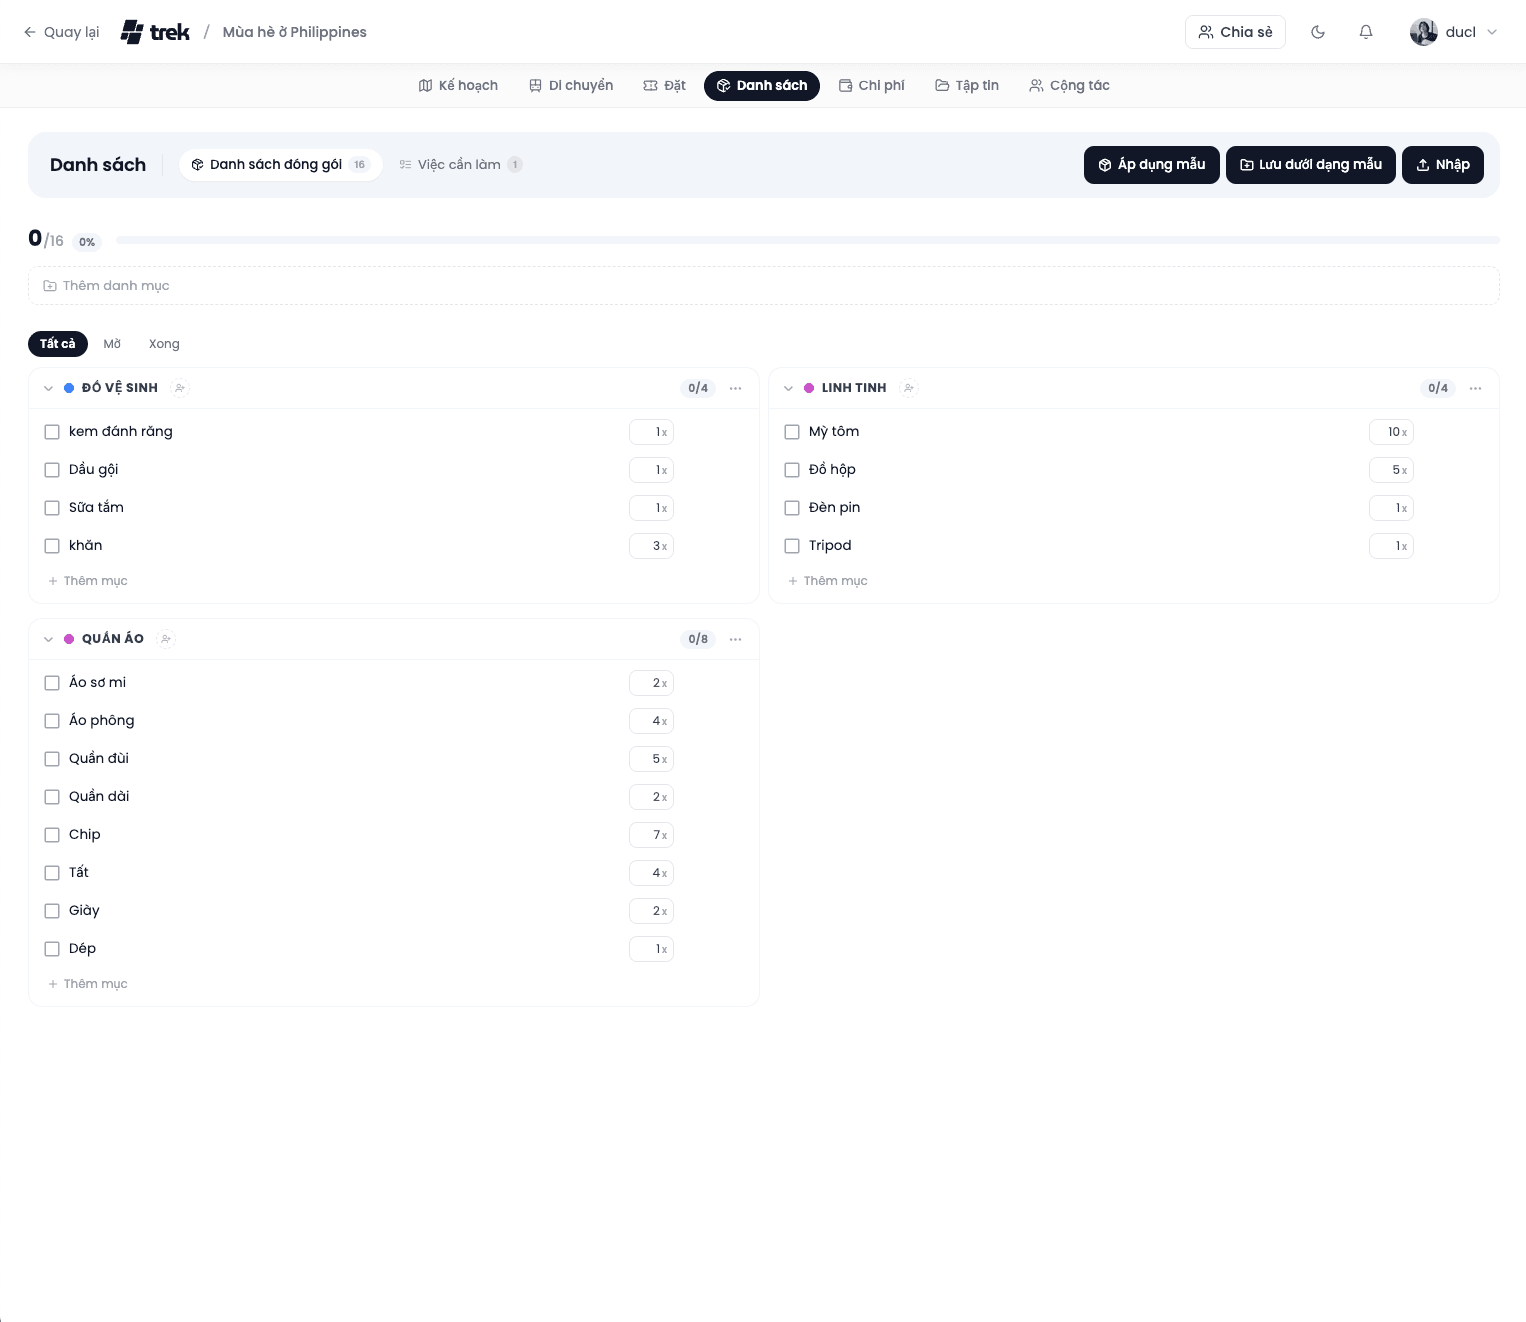Viewport: 1526px width, 1322px height.
Task: Open the Chi phí tab
Action: (x=872, y=86)
